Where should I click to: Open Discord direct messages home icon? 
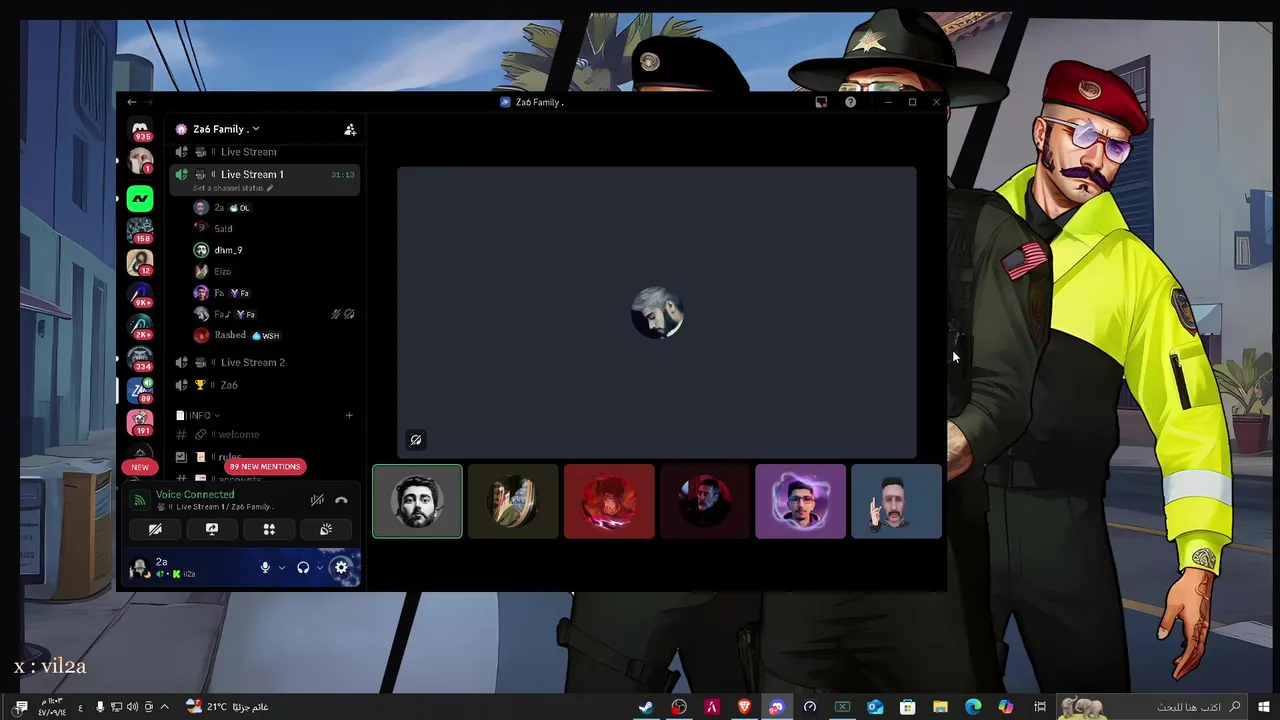[x=140, y=130]
